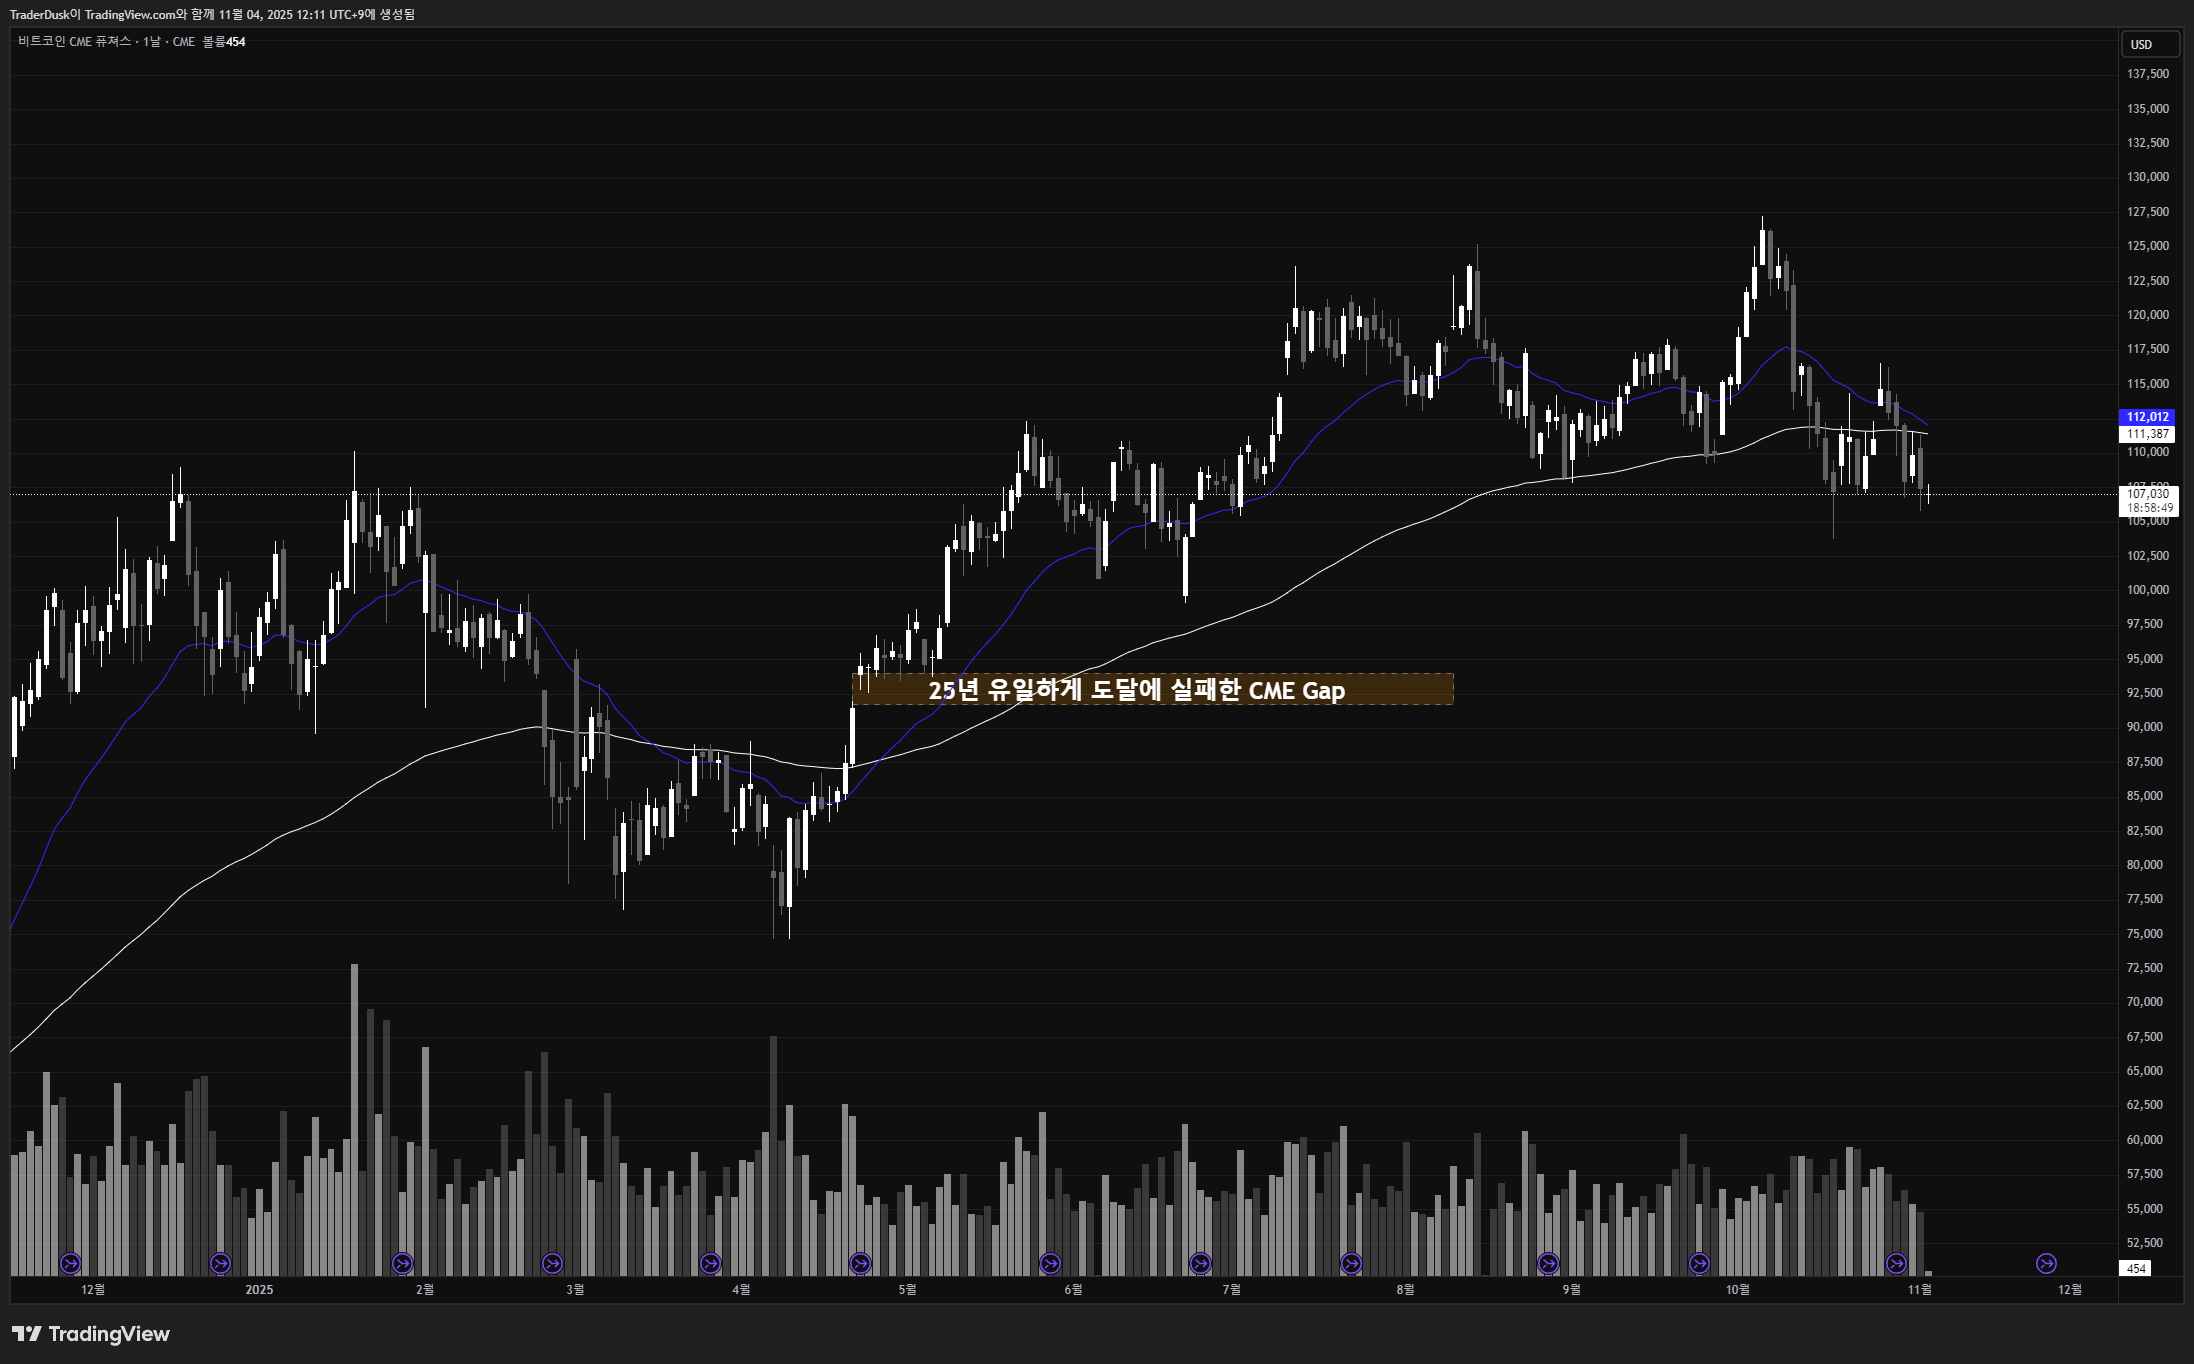Viewport: 2194px width, 1364px height.
Task: Click the 2025 year label on the time axis
Action: [259, 1289]
